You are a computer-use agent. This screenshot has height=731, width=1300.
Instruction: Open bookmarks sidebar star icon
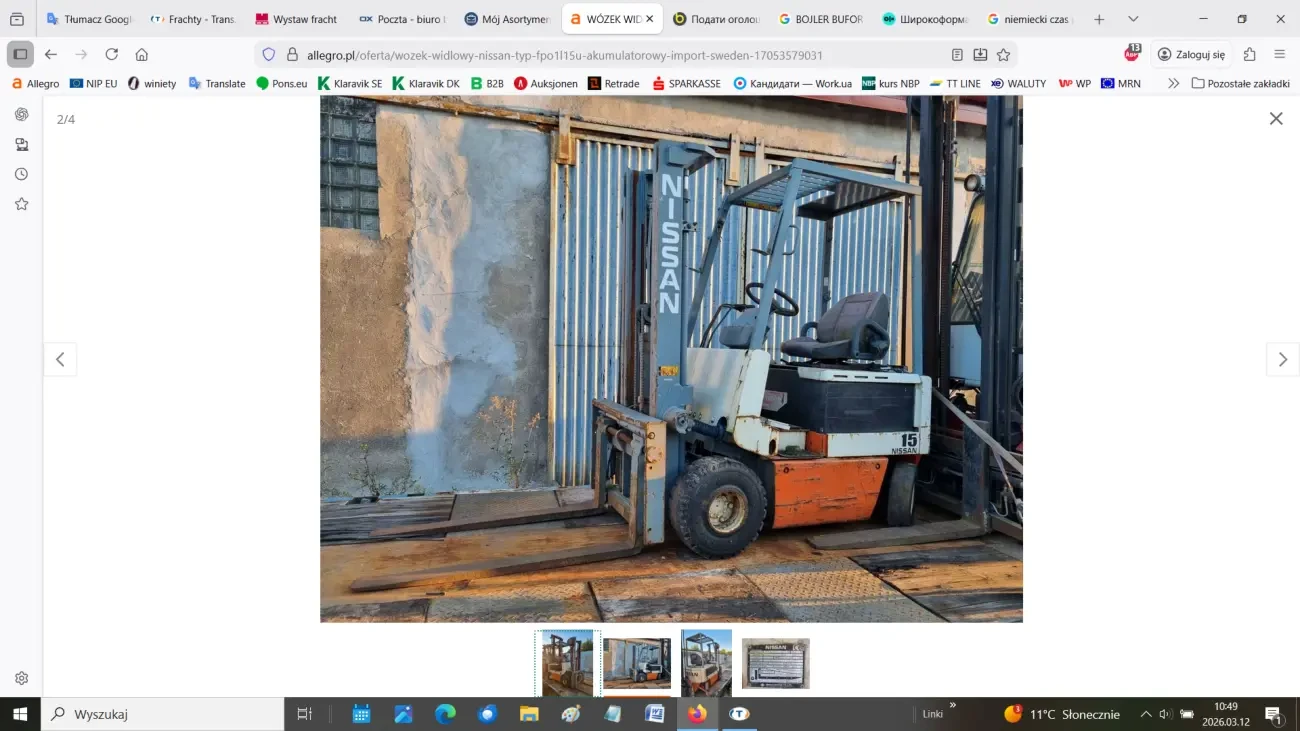[21, 204]
